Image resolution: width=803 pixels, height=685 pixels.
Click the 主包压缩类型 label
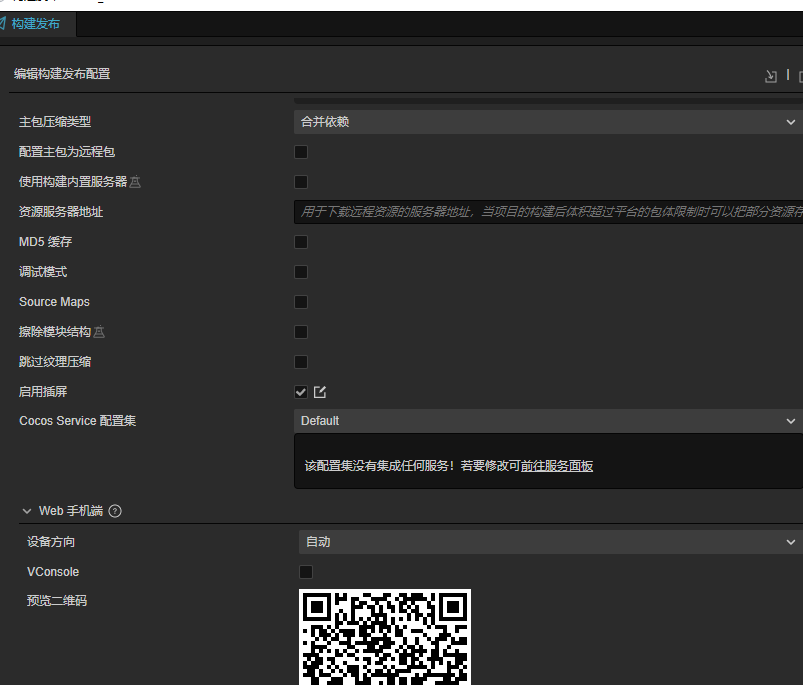55,122
